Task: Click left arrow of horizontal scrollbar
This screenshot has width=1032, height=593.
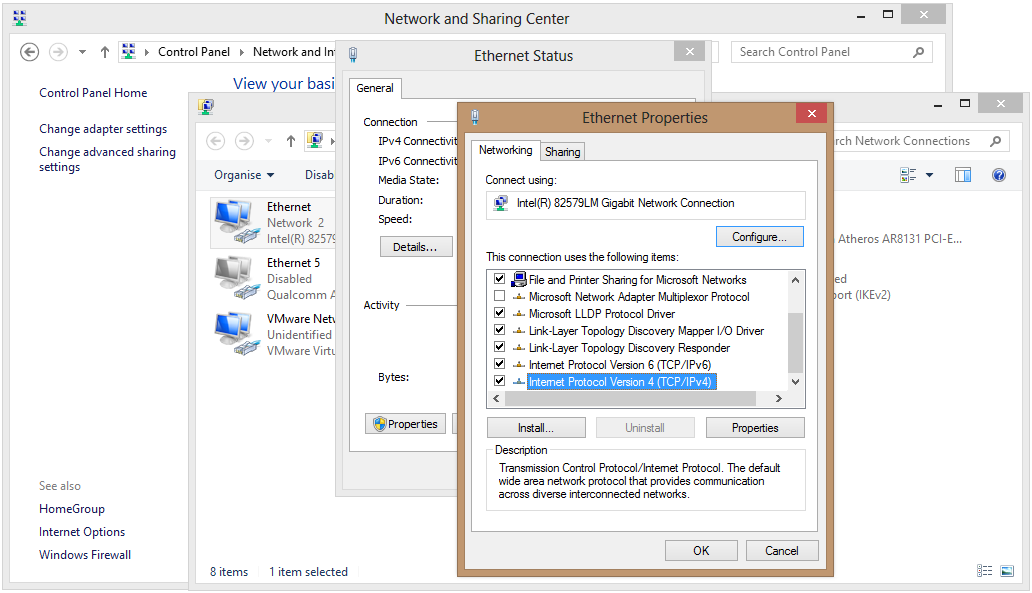Action: point(496,399)
